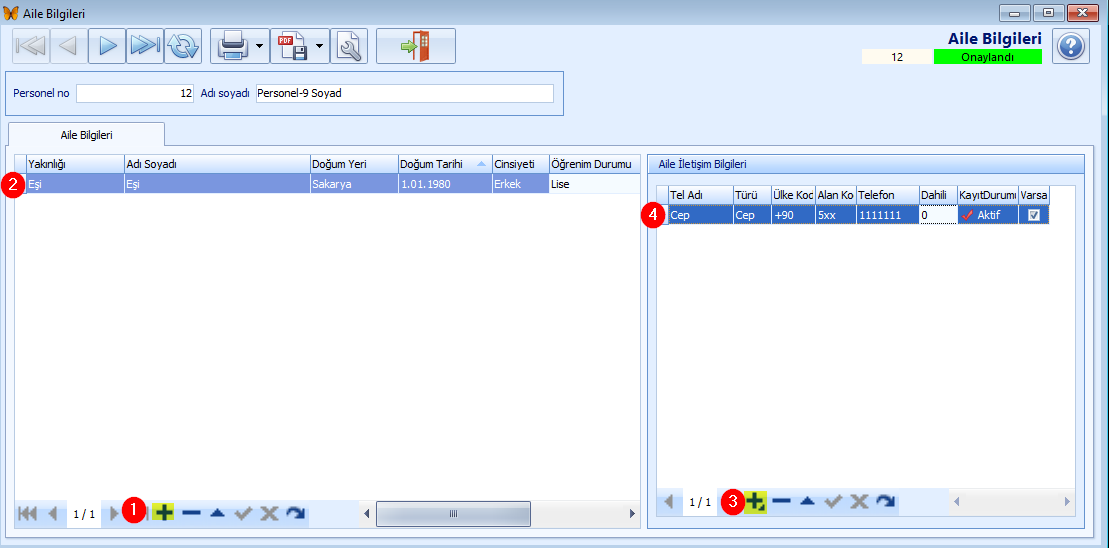Click the PDF save icon
This screenshot has width=1109, height=548.
292,46
